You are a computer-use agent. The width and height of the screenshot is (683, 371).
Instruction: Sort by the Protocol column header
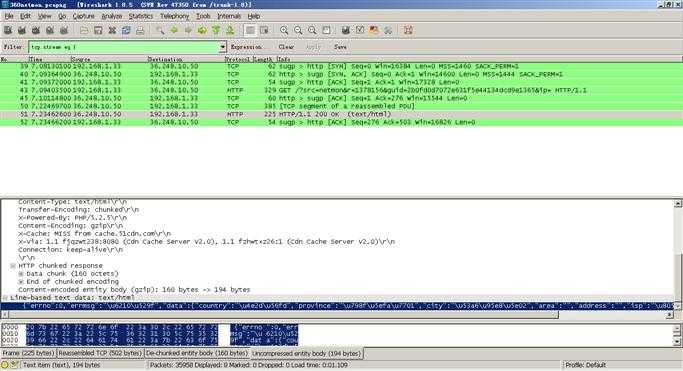coord(238,59)
